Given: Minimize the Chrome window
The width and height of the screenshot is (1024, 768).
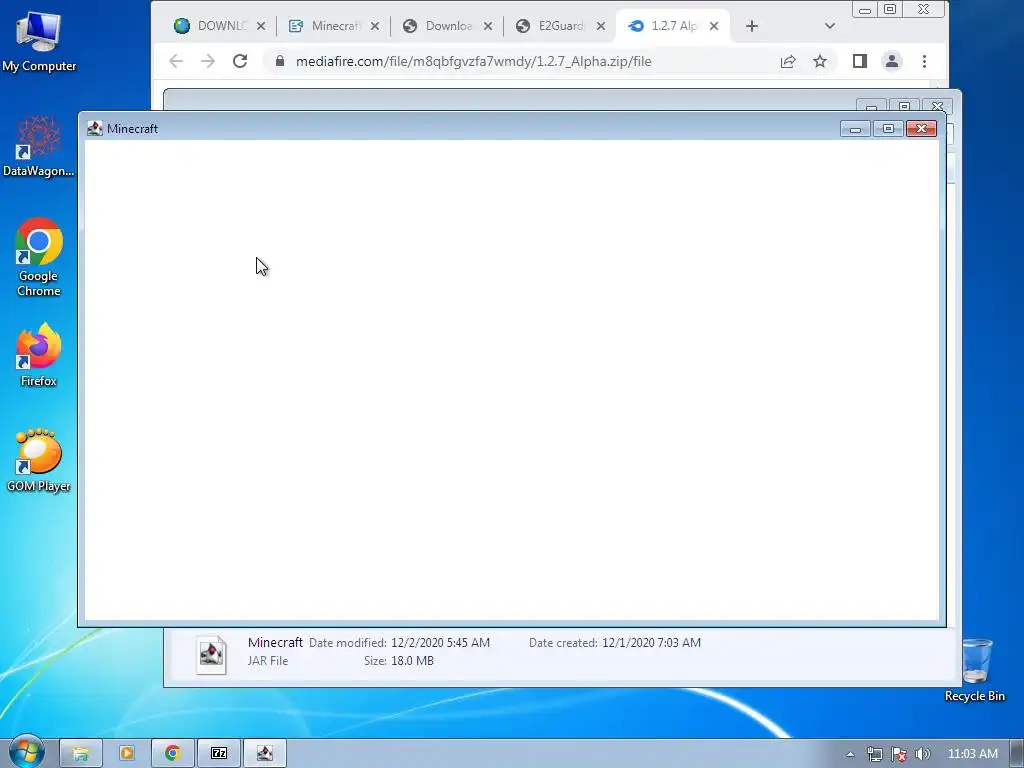Looking at the screenshot, I should (865, 10).
